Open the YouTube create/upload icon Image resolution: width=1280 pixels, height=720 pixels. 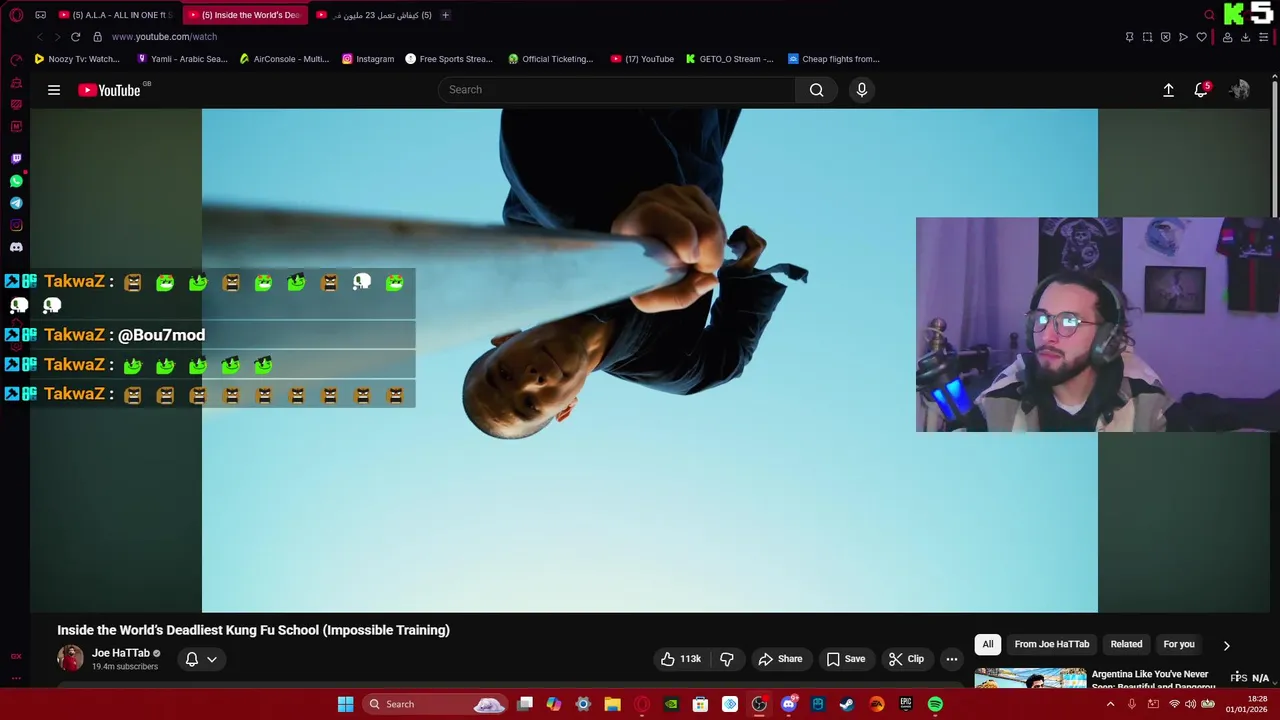1168,90
